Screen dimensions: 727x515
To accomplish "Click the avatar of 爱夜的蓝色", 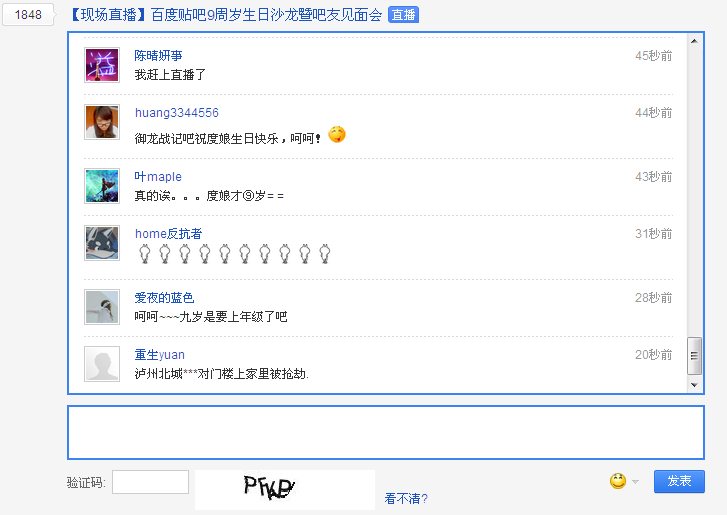I will click(102, 307).
